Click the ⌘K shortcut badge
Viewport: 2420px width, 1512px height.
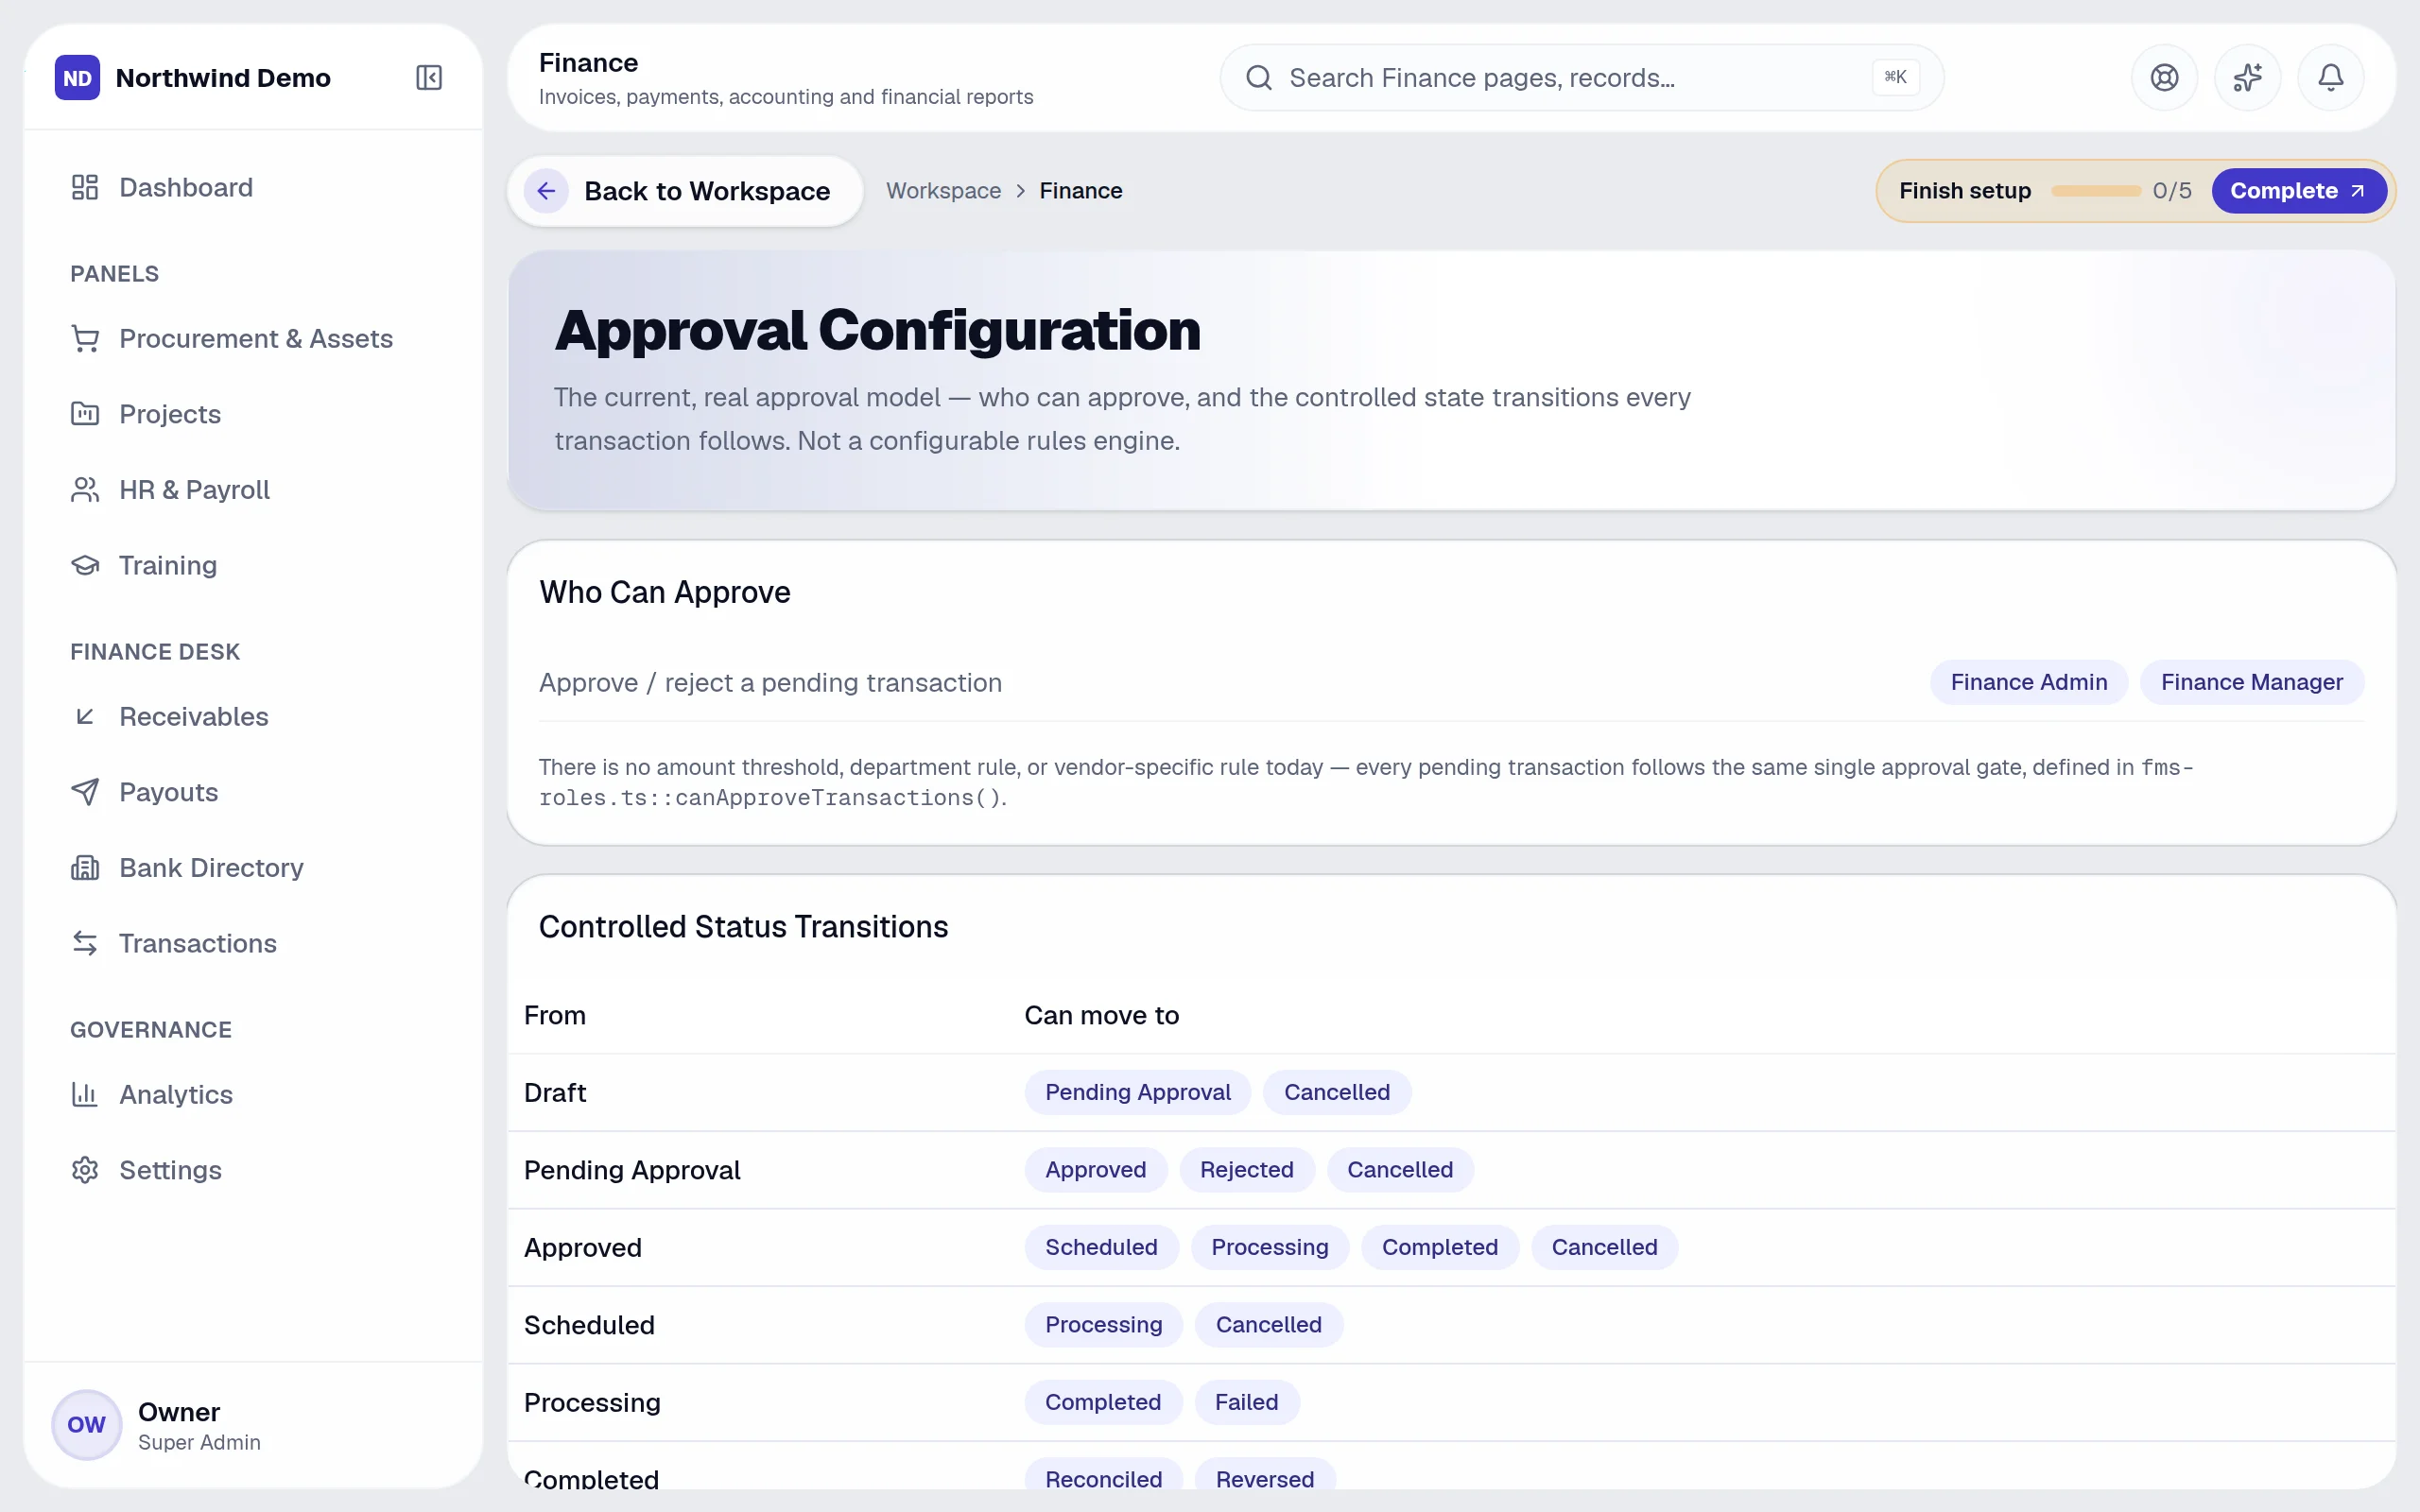(1895, 78)
